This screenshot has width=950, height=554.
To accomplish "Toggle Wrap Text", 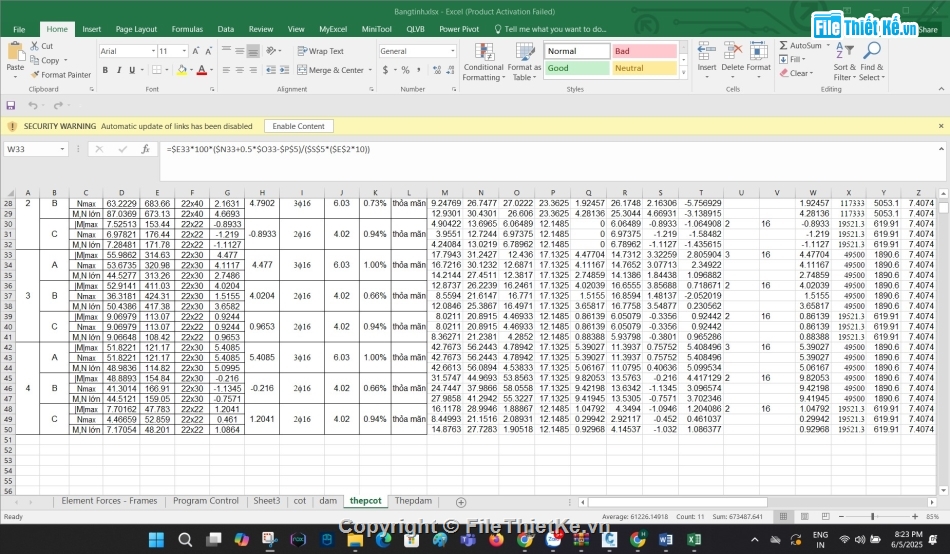I will point(321,52).
